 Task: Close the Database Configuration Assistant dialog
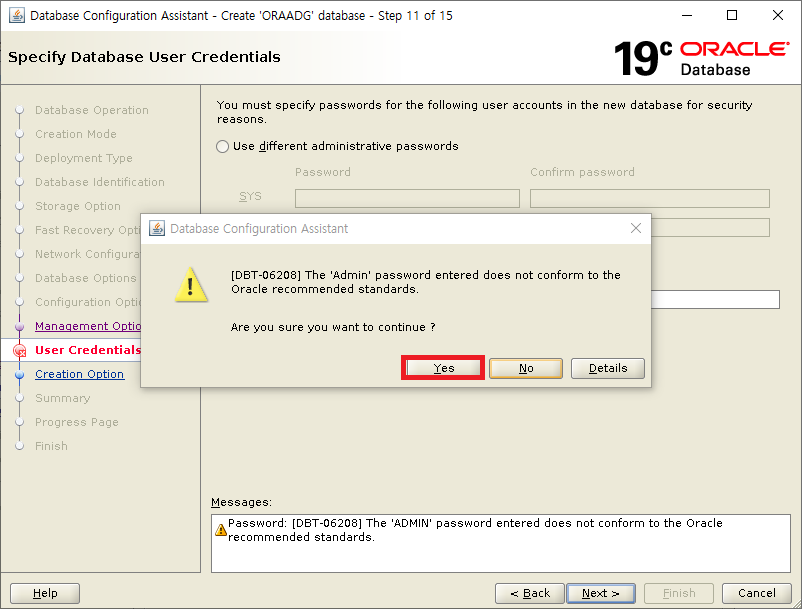click(x=636, y=228)
